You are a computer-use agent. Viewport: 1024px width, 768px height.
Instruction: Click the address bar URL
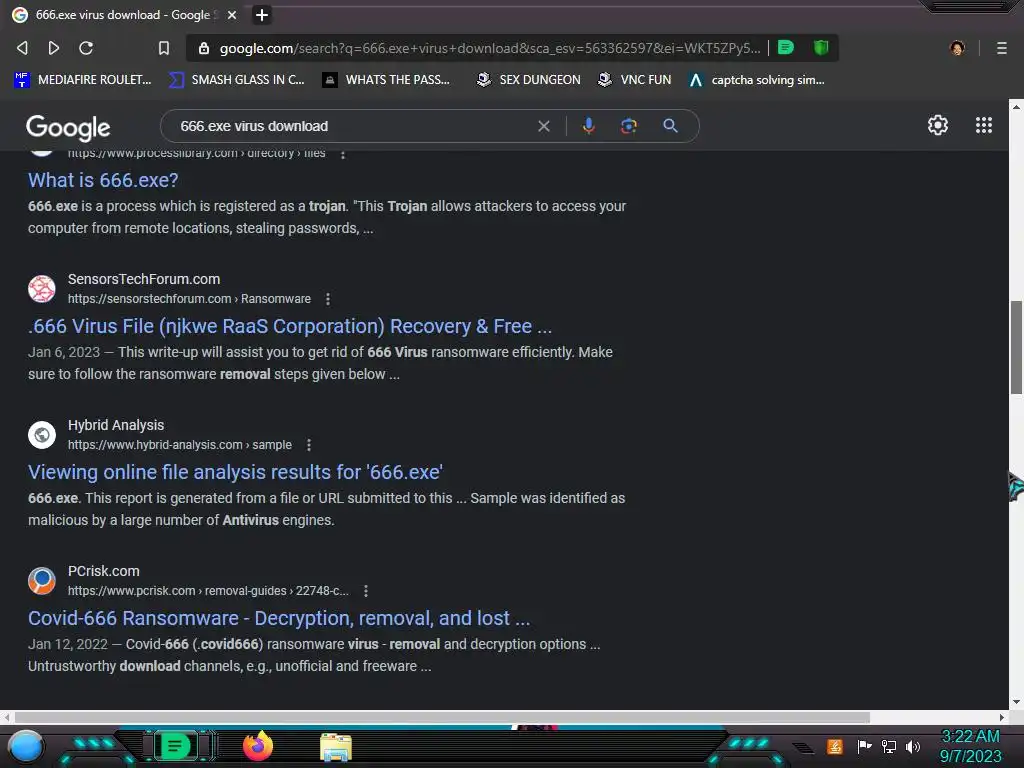pyautogui.click(x=490, y=48)
